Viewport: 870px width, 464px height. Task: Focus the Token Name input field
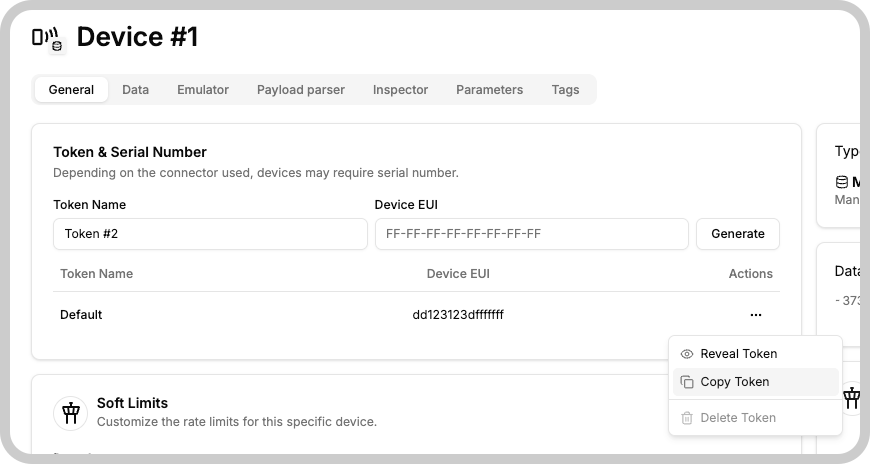(x=210, y=234)
